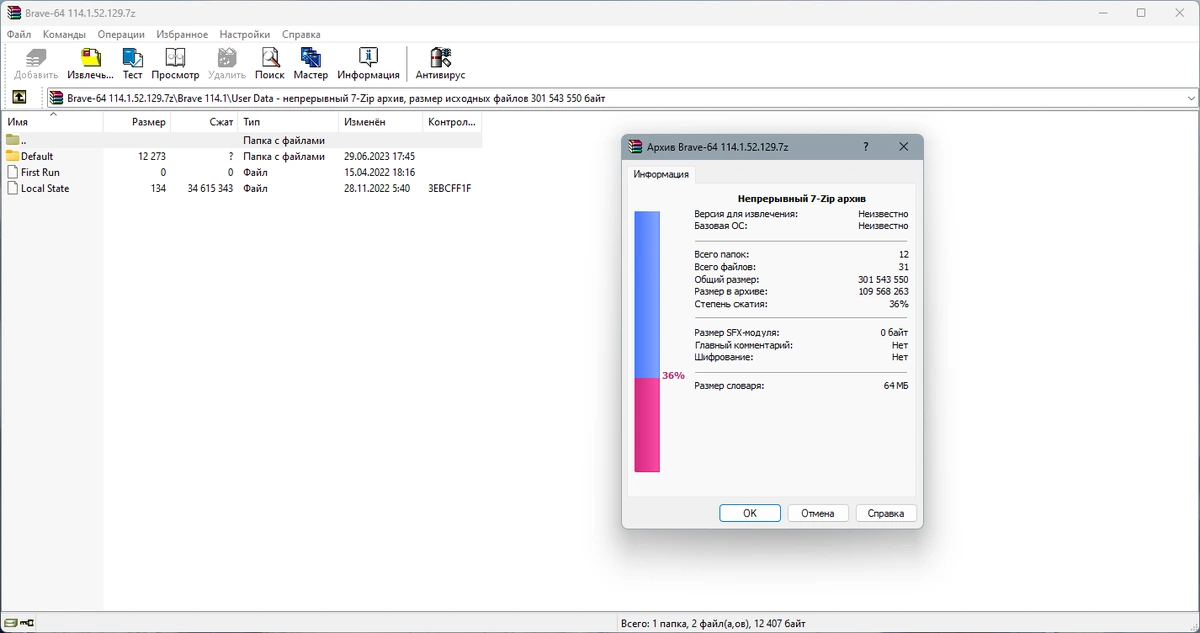Screen dimensions: 1200x633
Task: Click the date 29.06.2023 17:45
Action: point(379,156)
